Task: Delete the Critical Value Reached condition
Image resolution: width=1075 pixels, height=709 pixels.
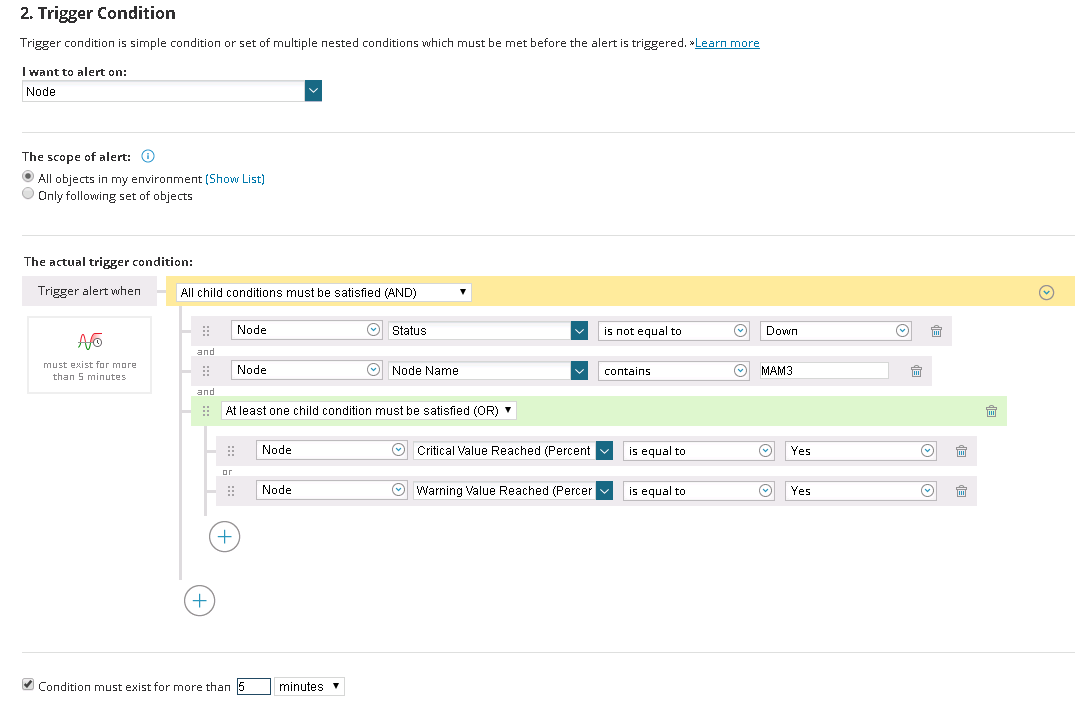Action: (x=961, y=451)
